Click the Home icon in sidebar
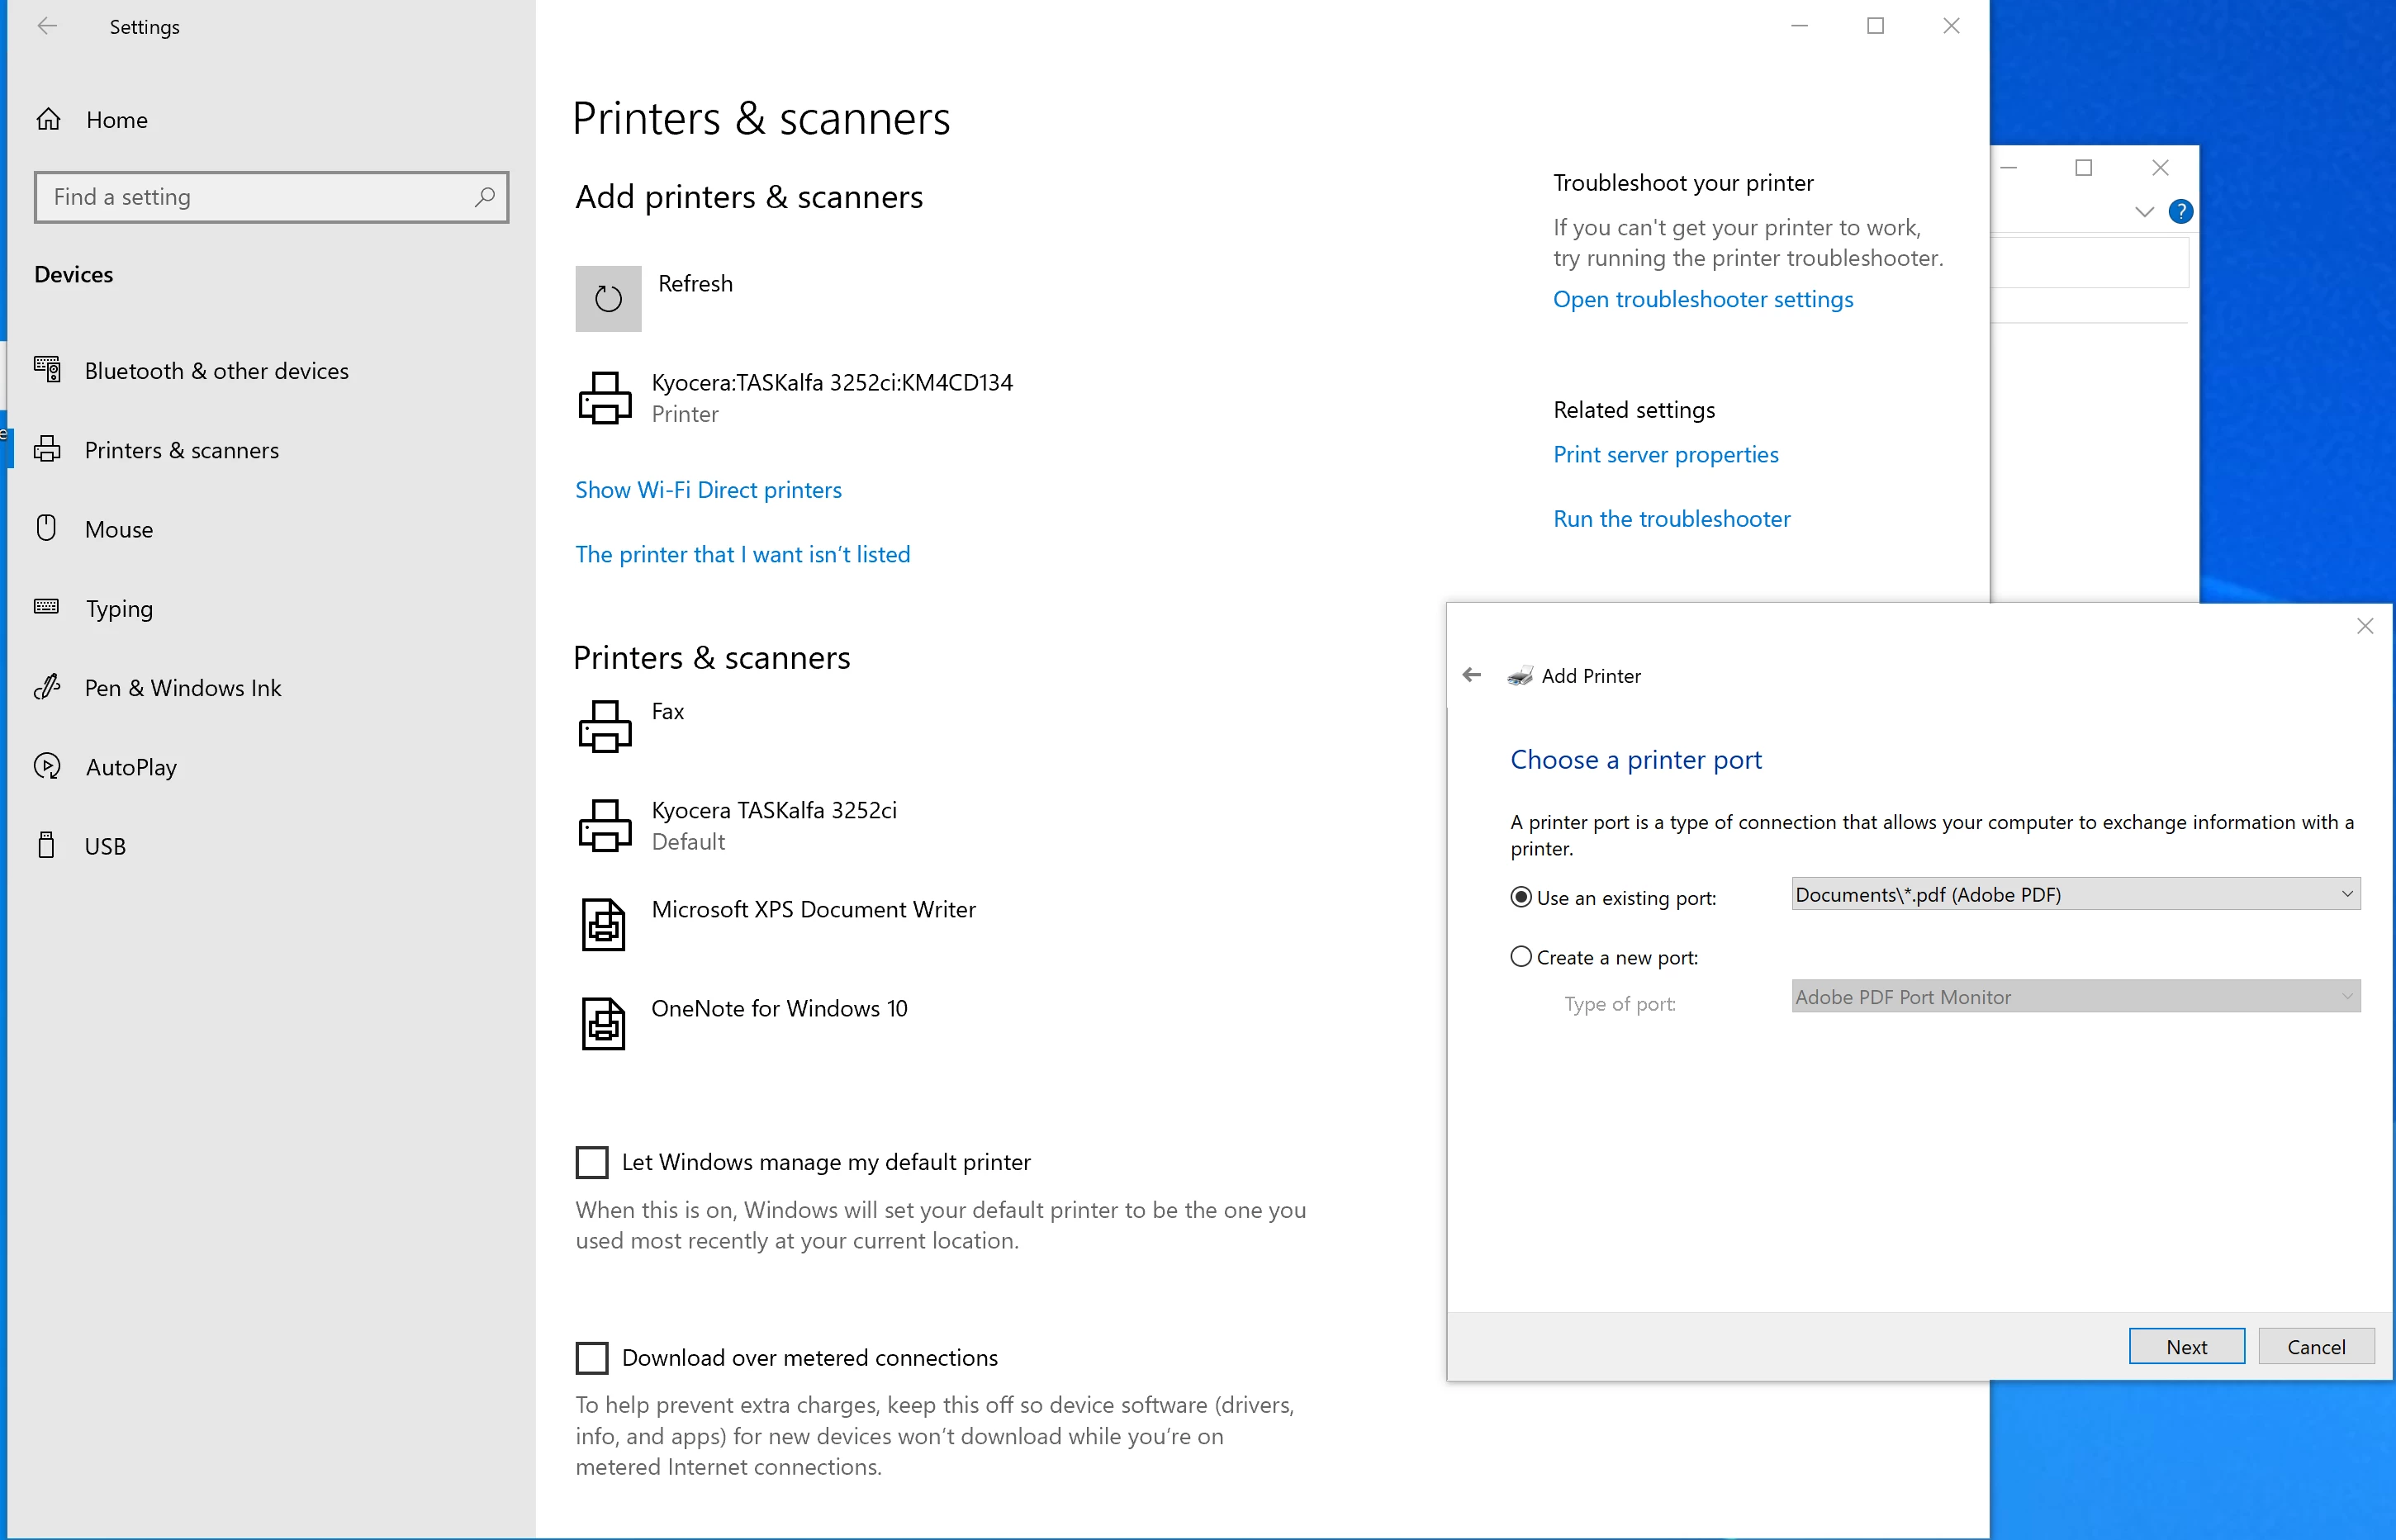The image size is (2396, 1540). (48, 120)
